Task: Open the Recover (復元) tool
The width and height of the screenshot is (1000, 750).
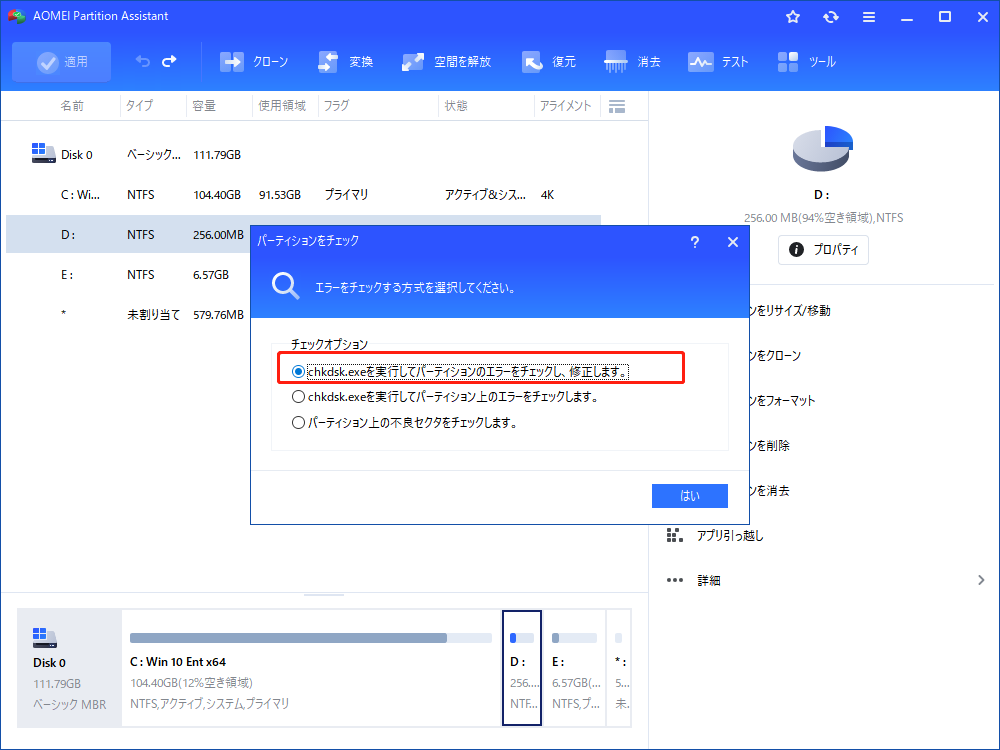Action: (532, 62)
